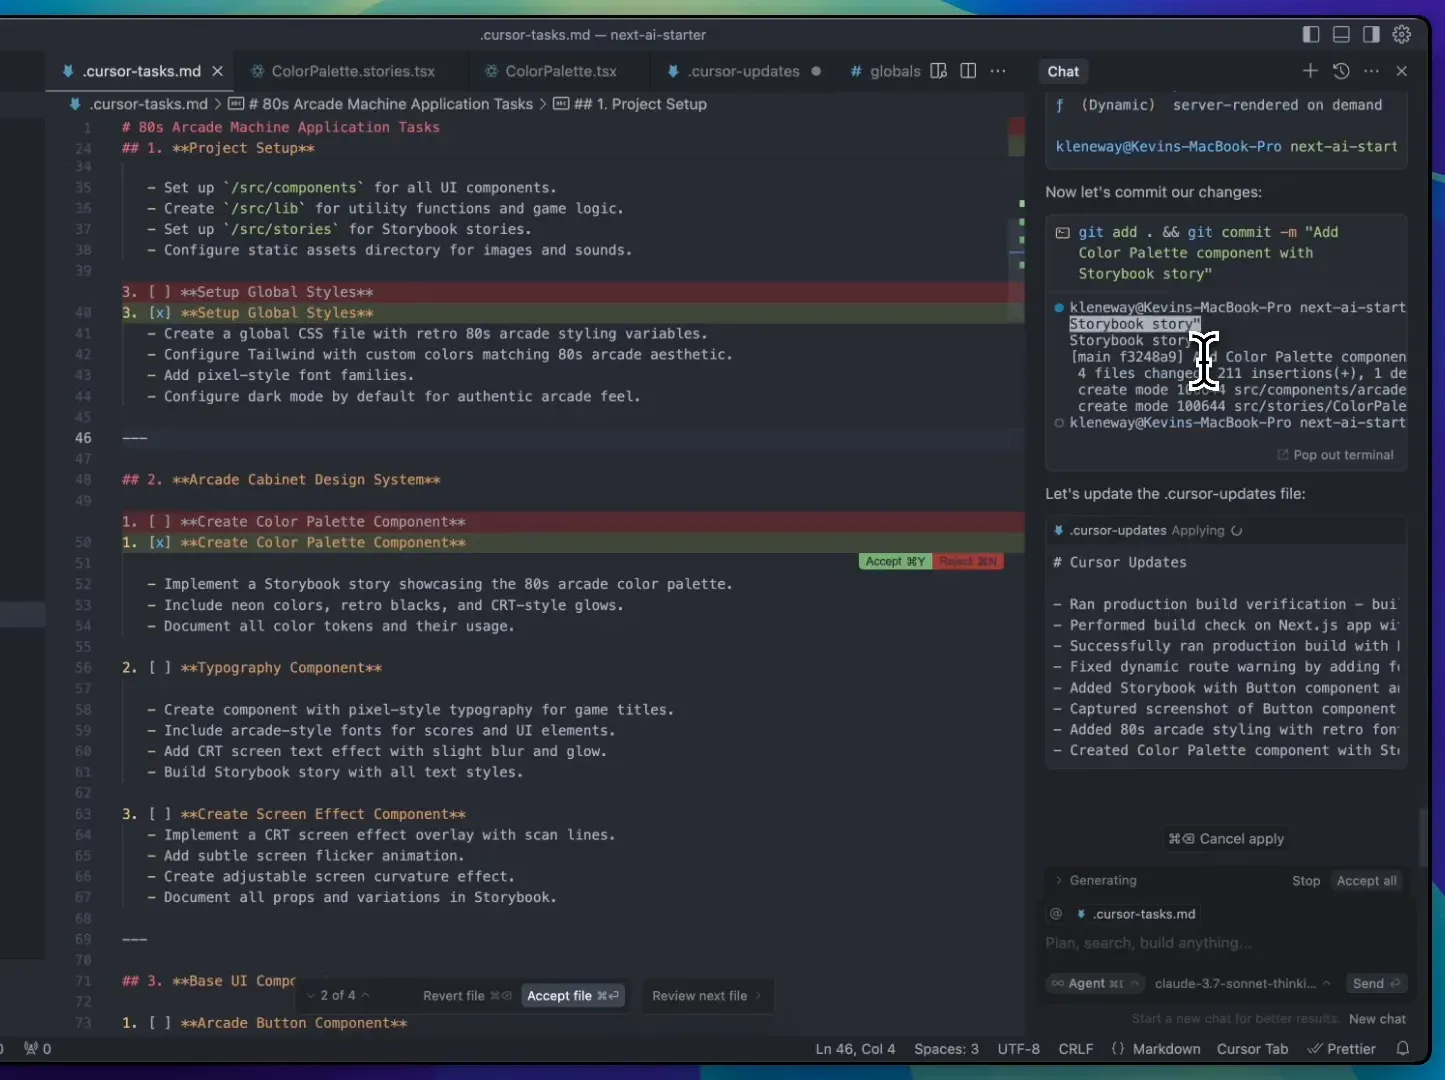The height and width of the screenshot is (1080, 1445).
Task: Start a new chat with plus icon
Action: (1310, 71)
